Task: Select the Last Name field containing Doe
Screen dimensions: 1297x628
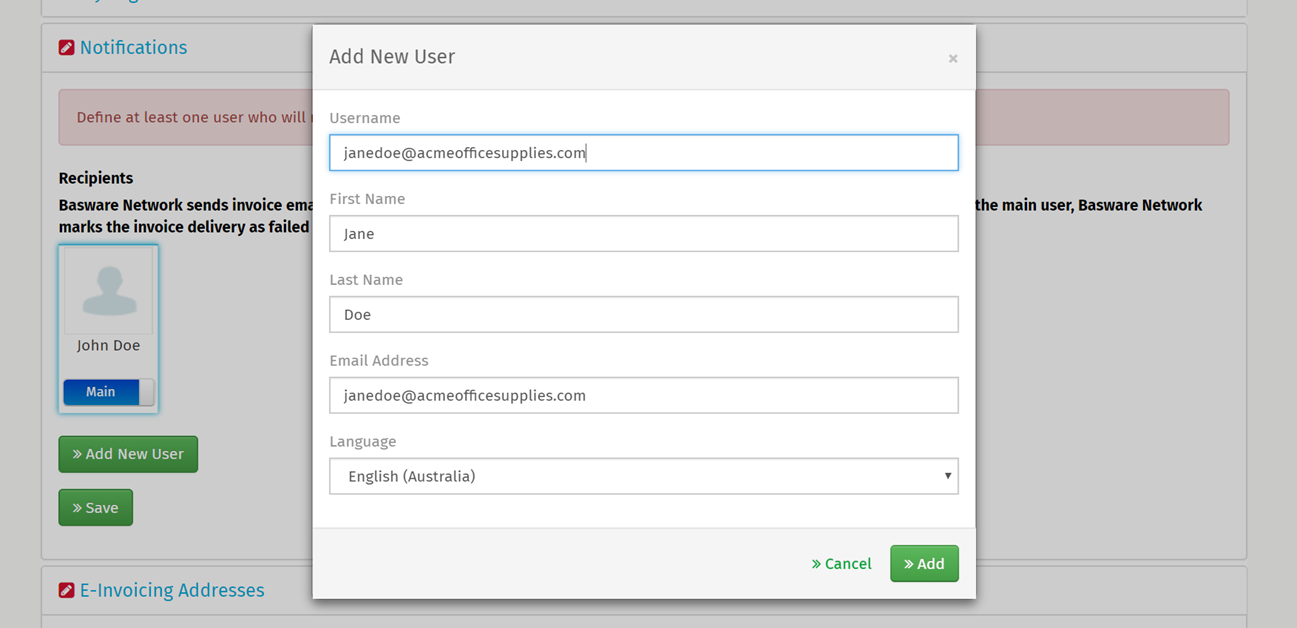Action: [x=642, y=315]
